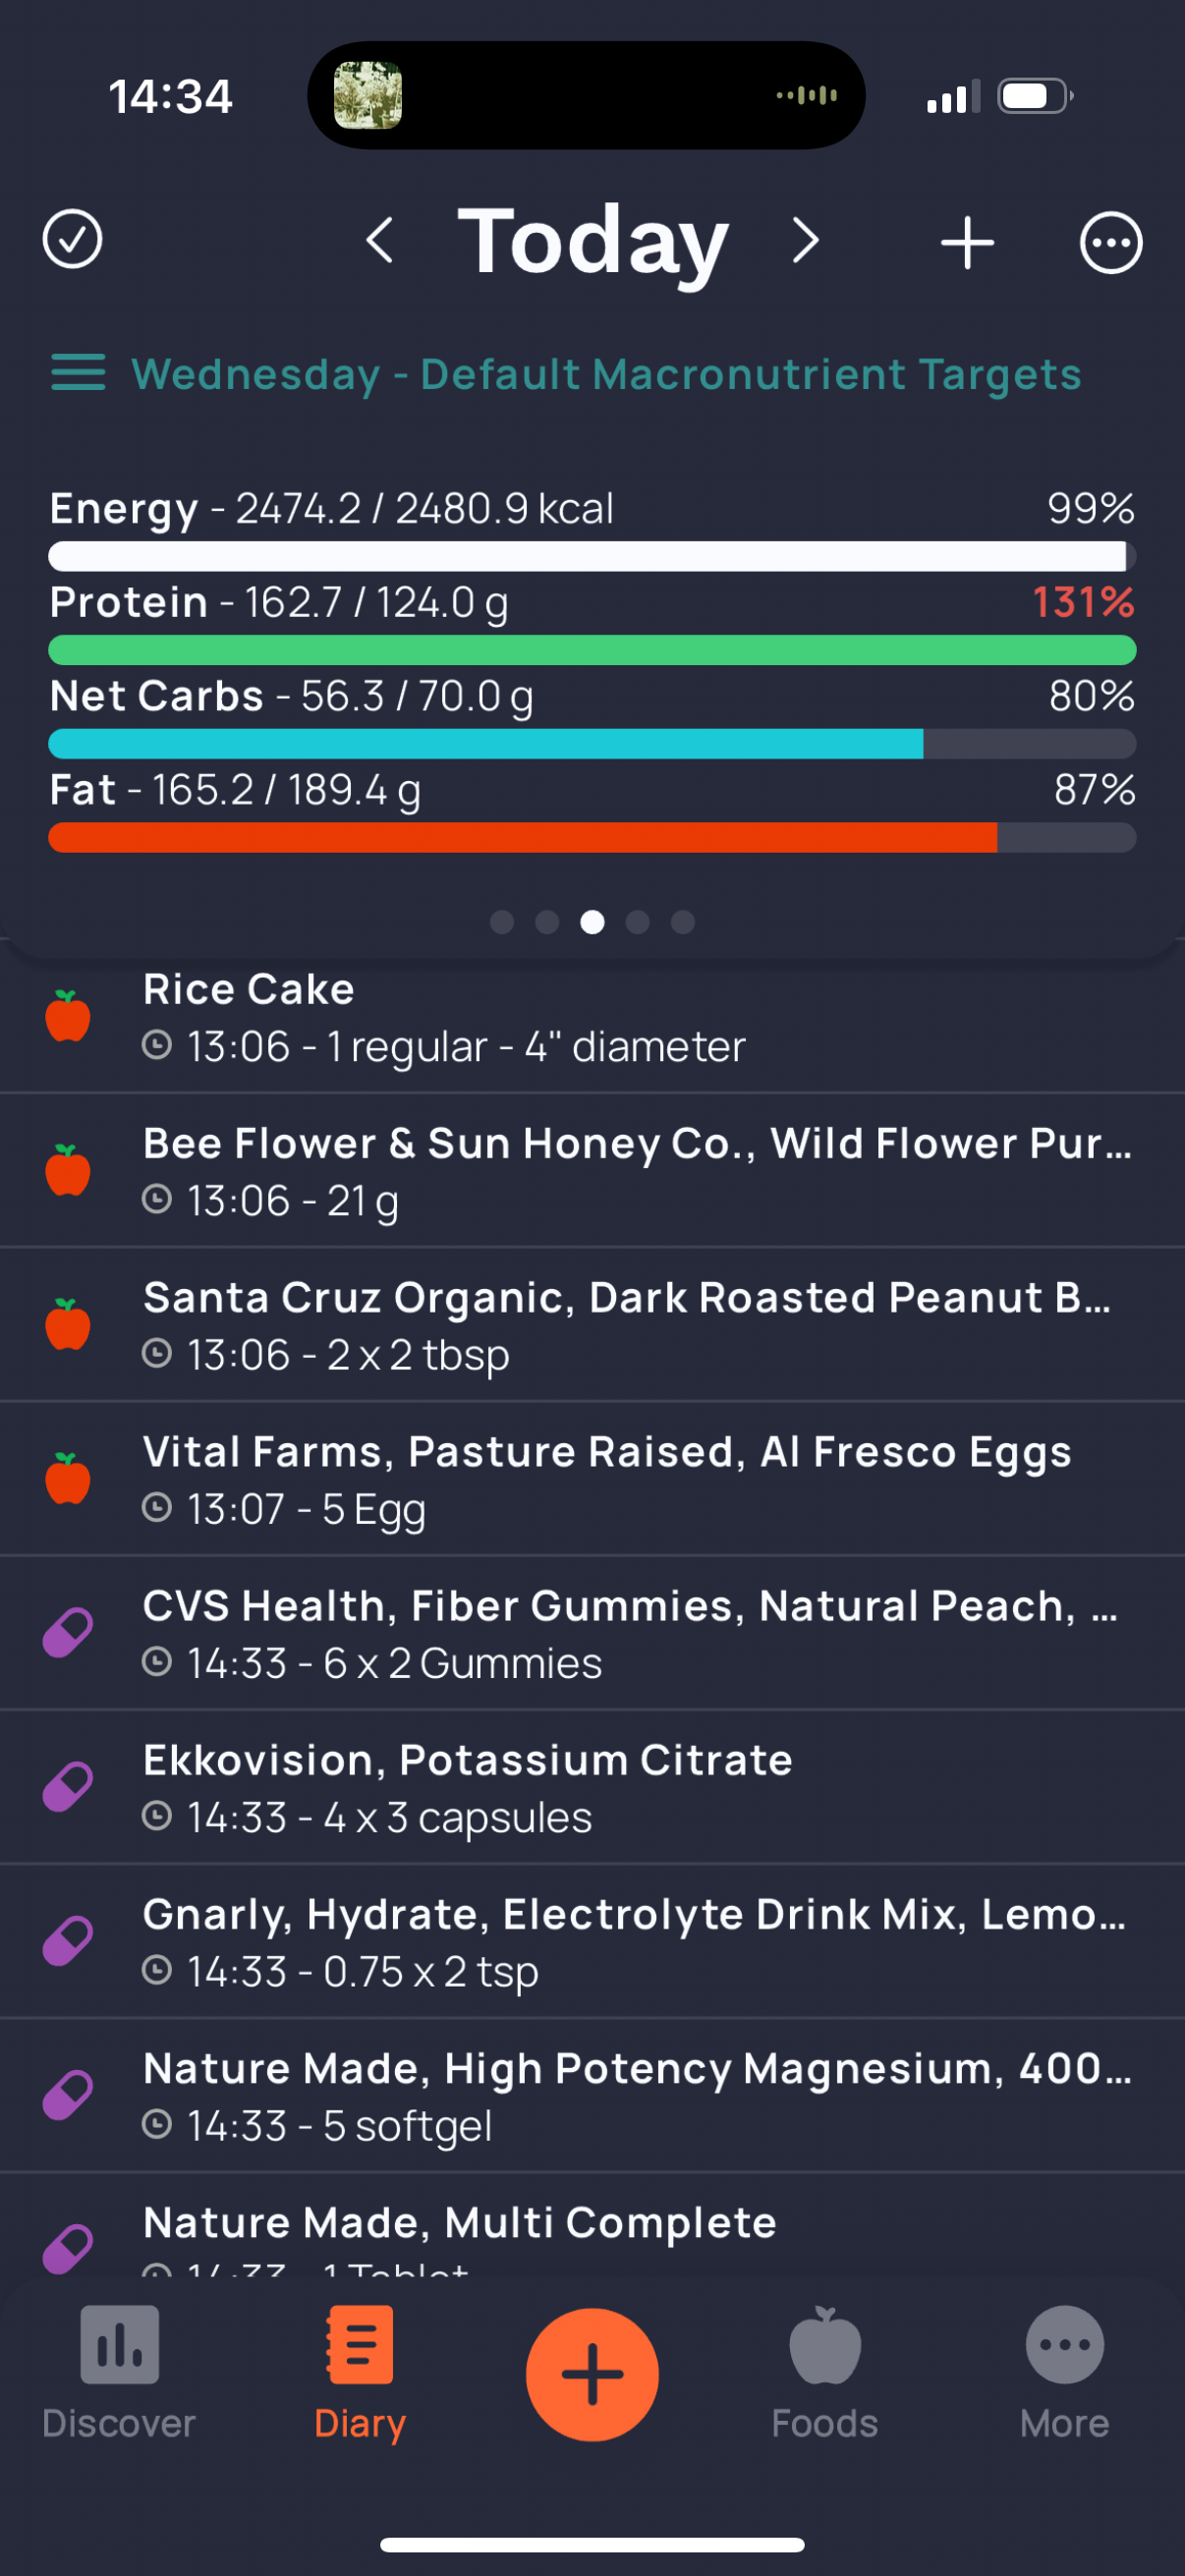
Task: Tap the mark day complete checkmark icon
Action: [72, 240]
